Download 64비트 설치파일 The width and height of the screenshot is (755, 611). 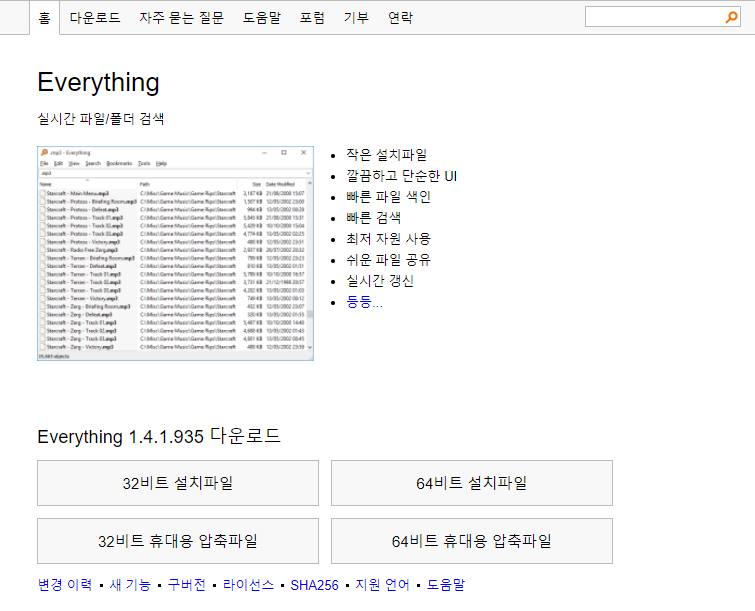472,483
